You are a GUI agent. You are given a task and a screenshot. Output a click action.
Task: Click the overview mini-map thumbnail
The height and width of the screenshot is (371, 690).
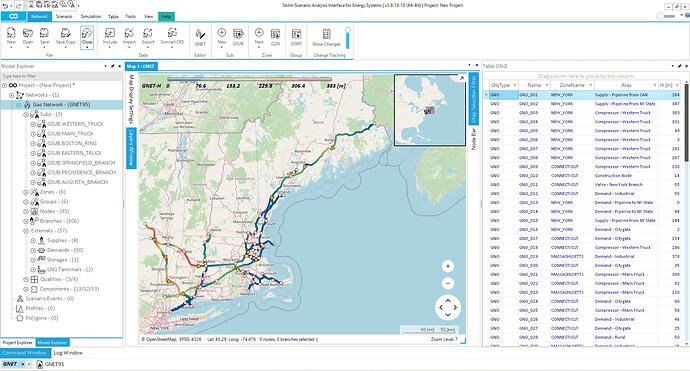tap(429, 110)
